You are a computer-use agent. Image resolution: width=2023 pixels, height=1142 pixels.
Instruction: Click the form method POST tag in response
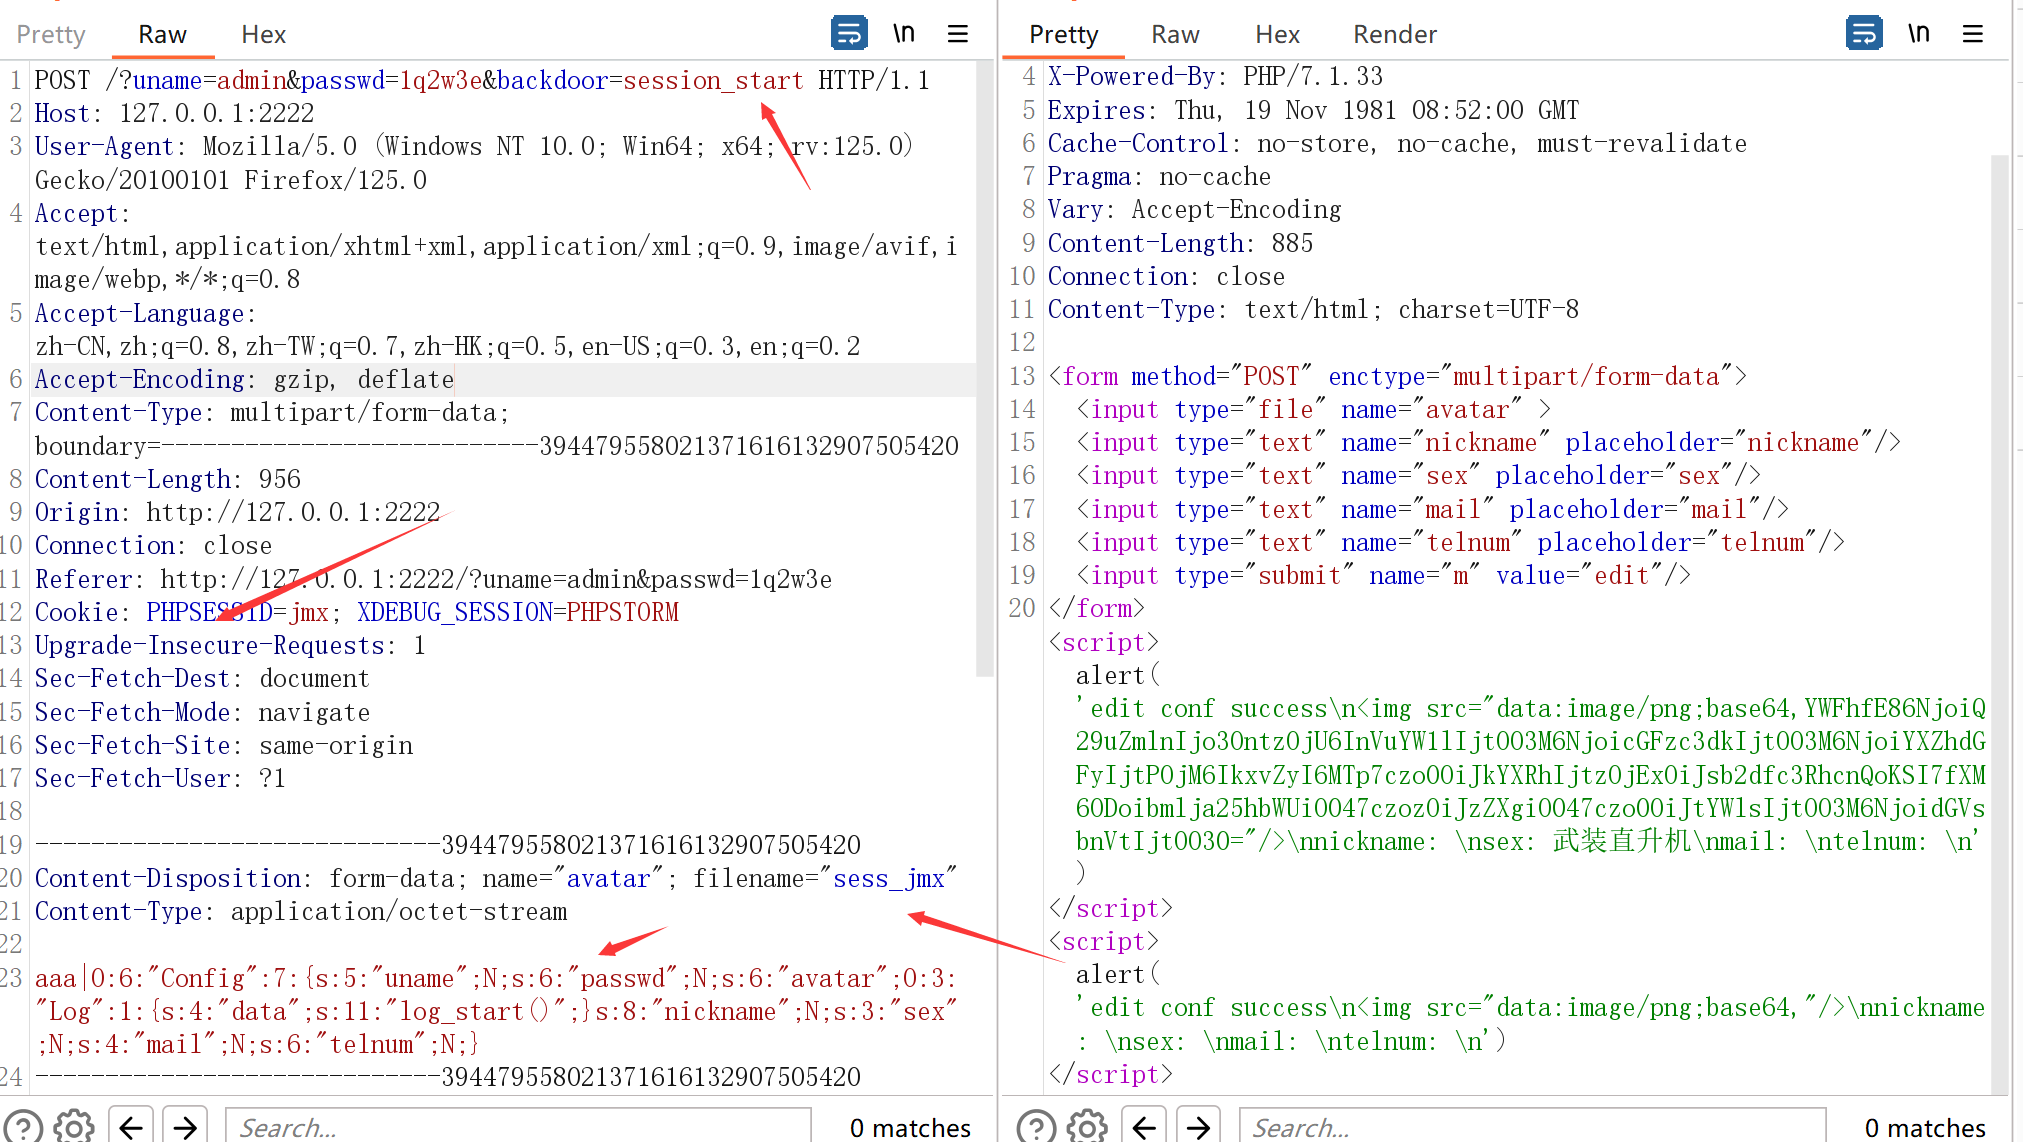point(1397,377)
